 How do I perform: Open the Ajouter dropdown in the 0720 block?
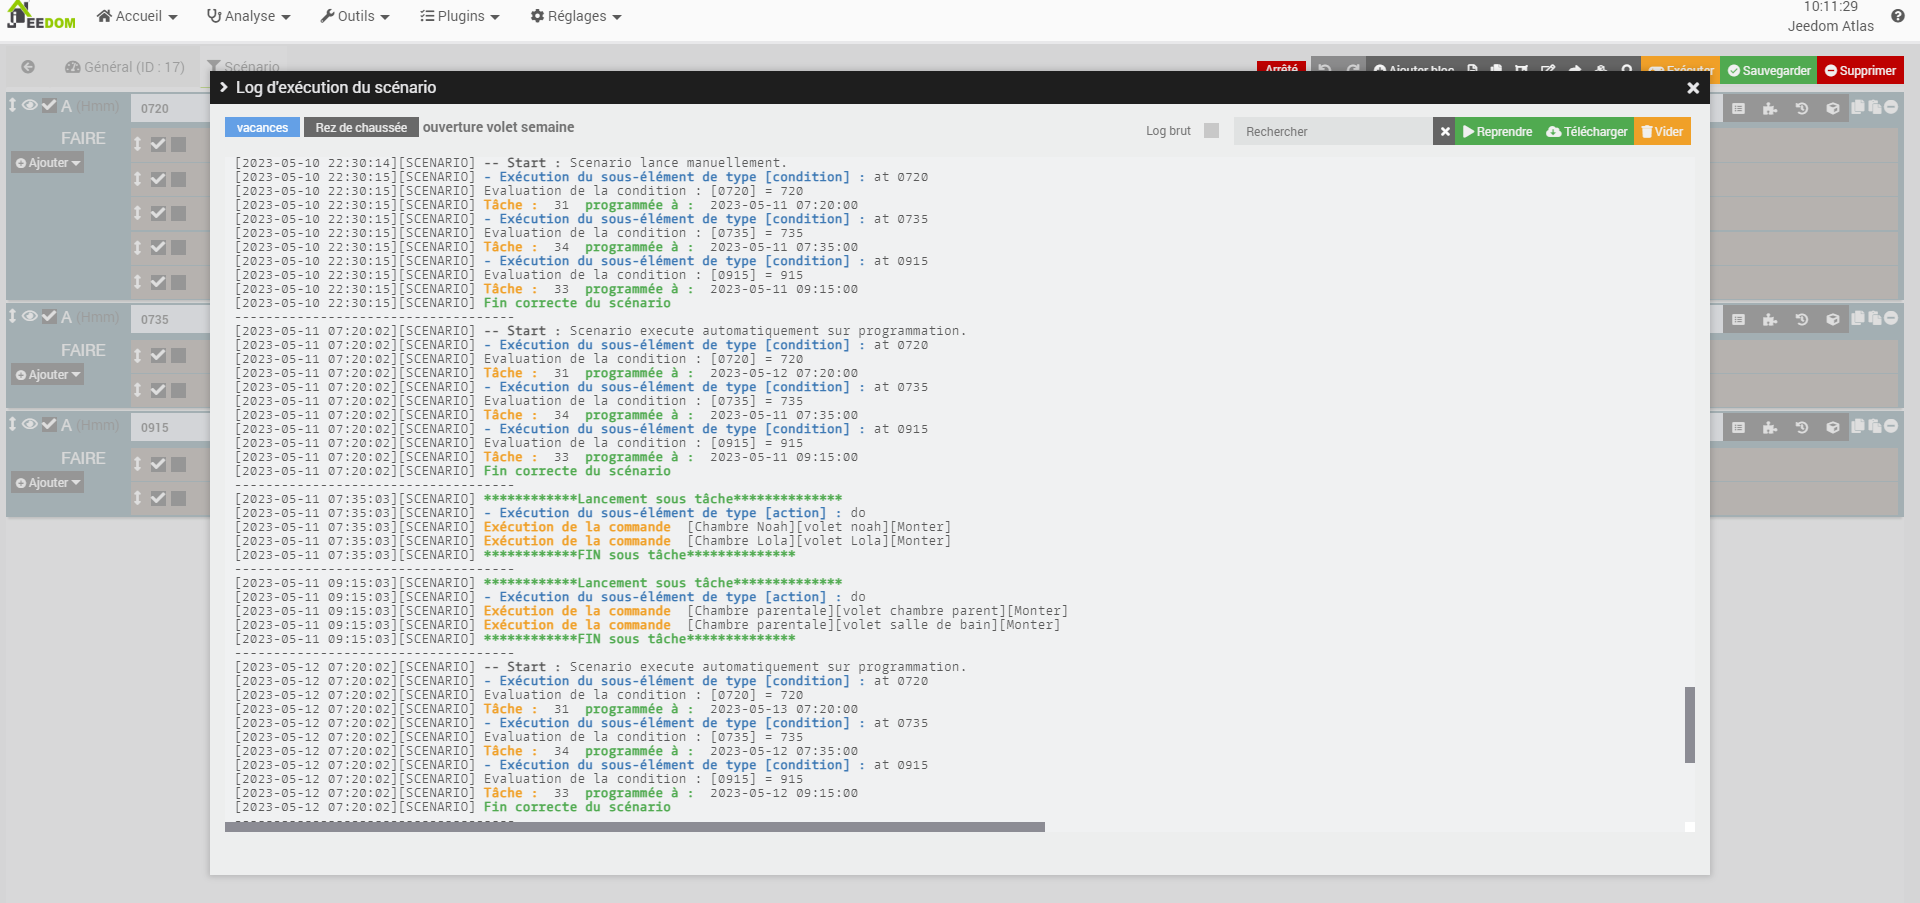pos(48,163)
